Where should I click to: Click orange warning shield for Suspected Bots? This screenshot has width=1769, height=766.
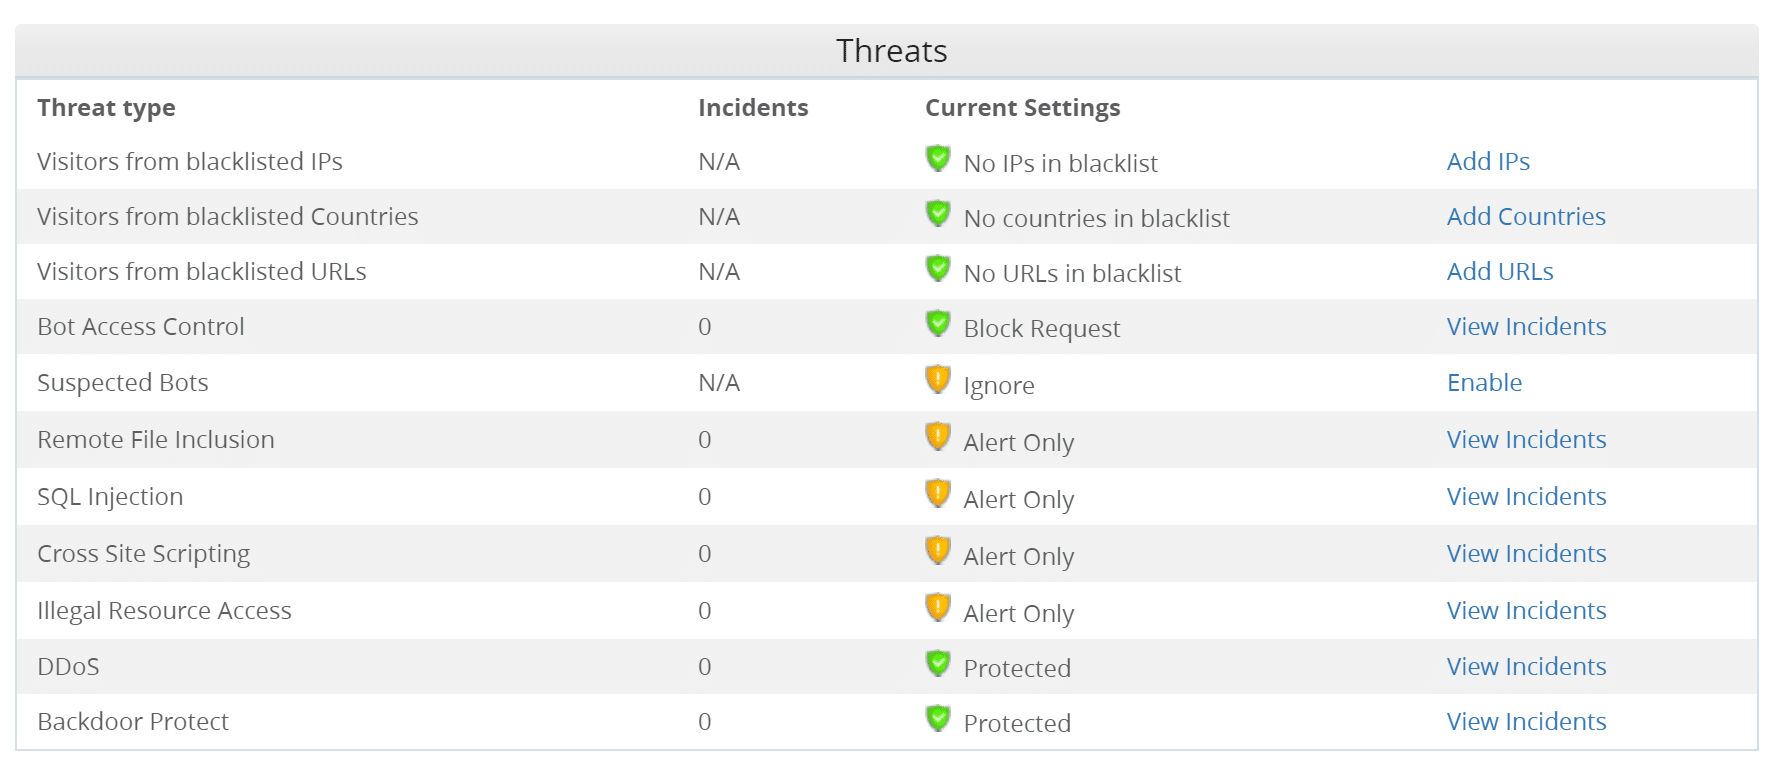[938, 379]
